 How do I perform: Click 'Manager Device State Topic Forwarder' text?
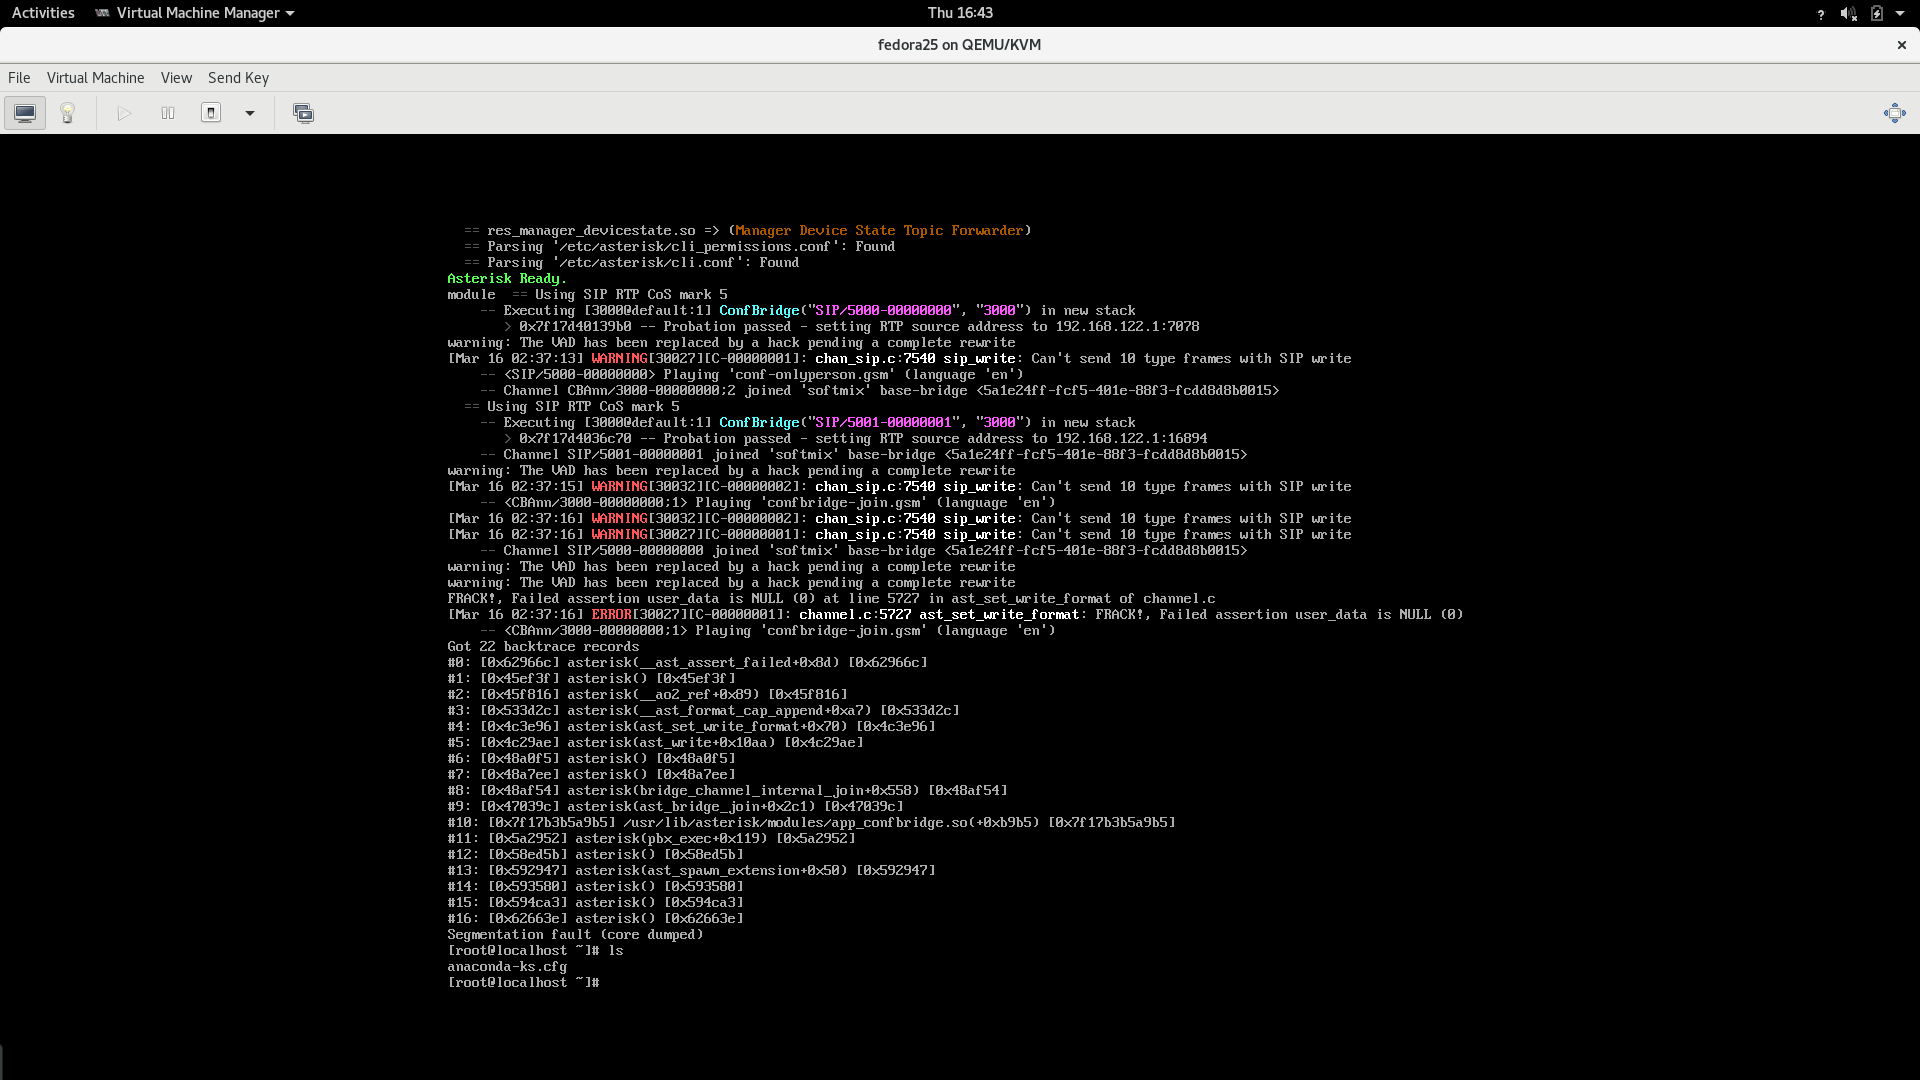[879, 231]
